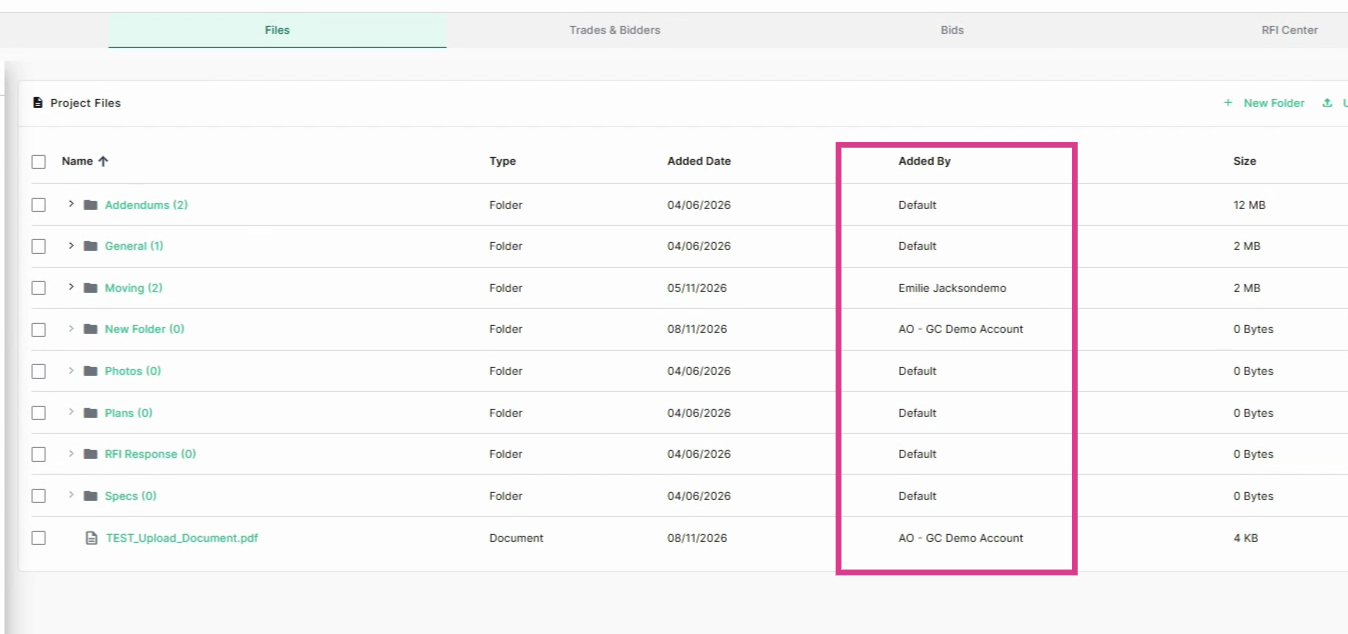
Task: Check the Moving folder checkbox
Action: pos(38,288)
